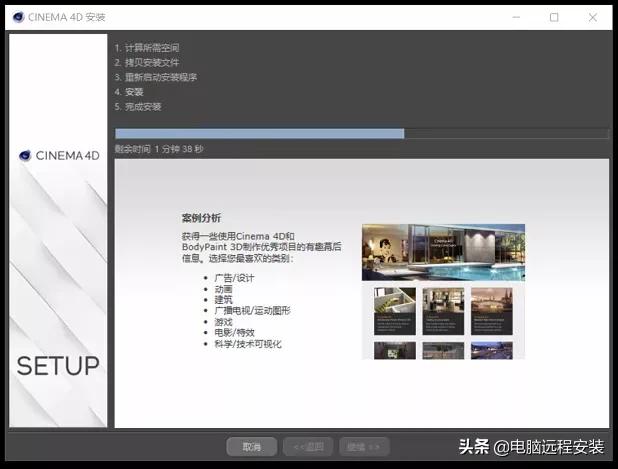Screen dimensions: 618x469
Task: Click the middle interior room thumbnail
Action: point(443,311)
